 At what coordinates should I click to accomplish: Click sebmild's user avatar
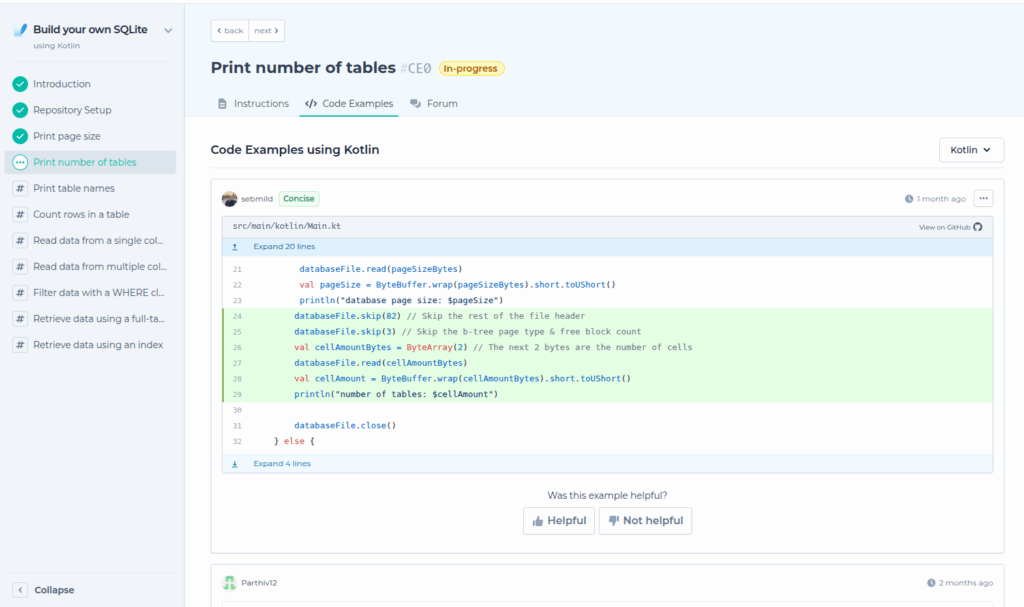(229, 199)
